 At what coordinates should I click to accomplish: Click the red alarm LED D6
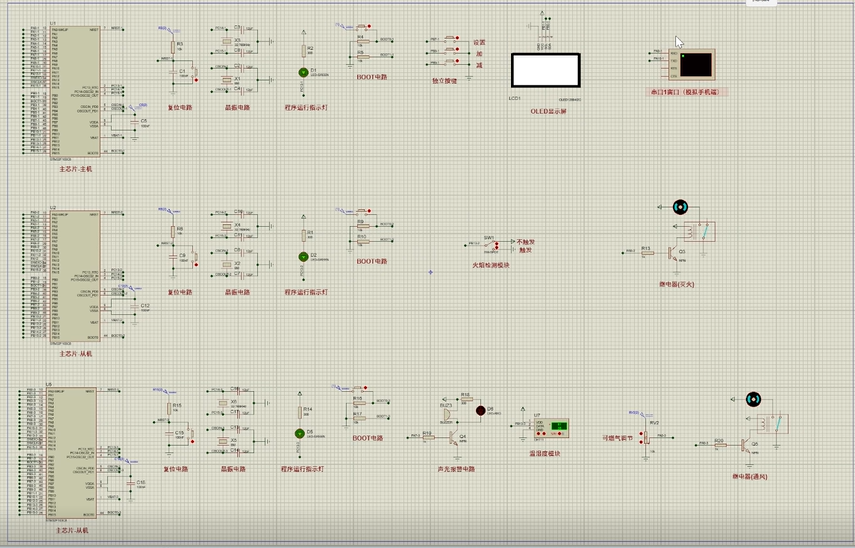tap(480, 411)
